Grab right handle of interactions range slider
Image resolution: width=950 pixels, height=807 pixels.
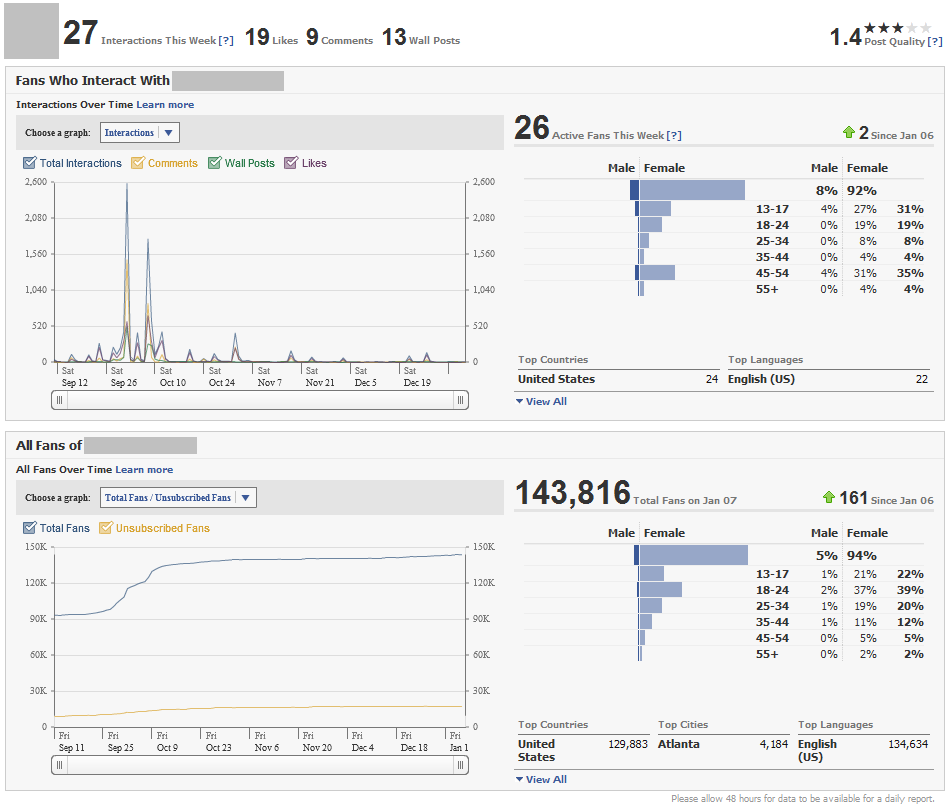click(x=460, y=400)
